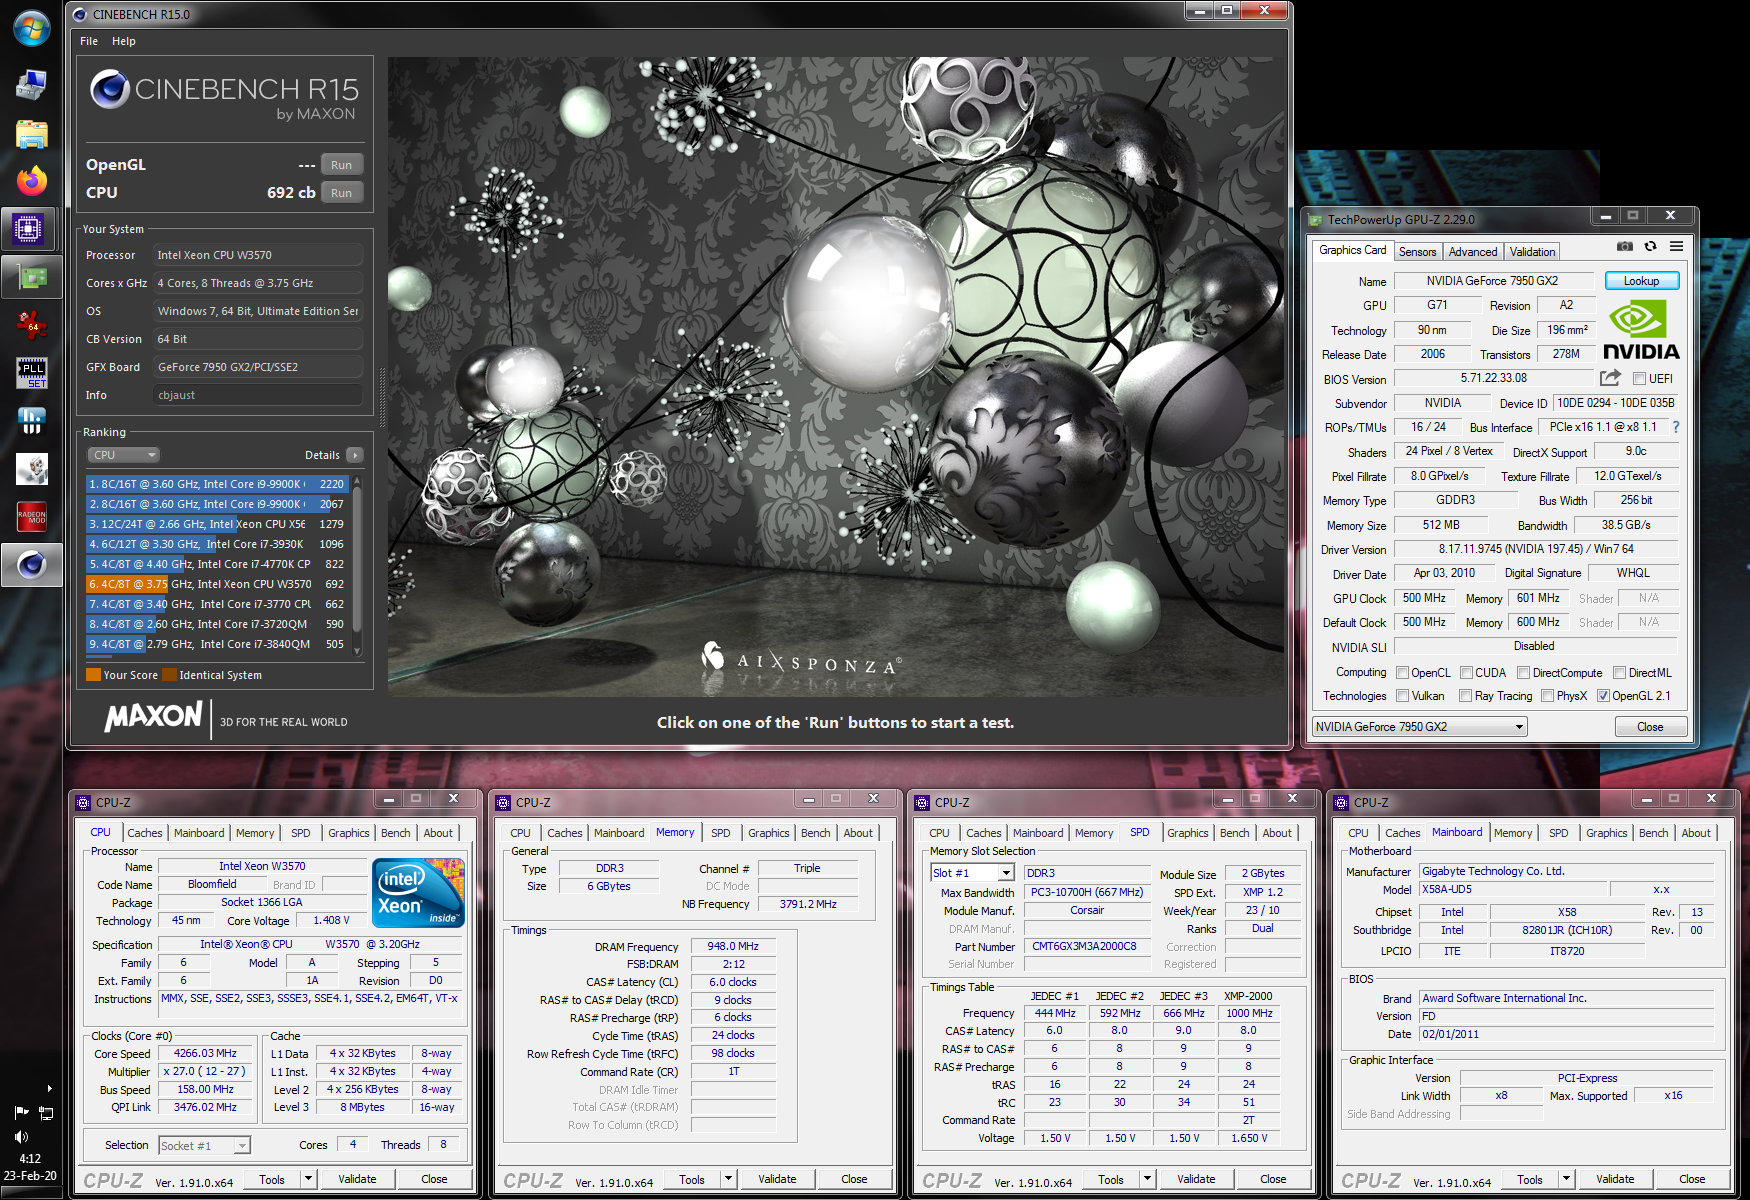Take GPU-Z screenshot with camera icon
The width and height of the screenshot is (1750, 1200).
click(1625, 246)
